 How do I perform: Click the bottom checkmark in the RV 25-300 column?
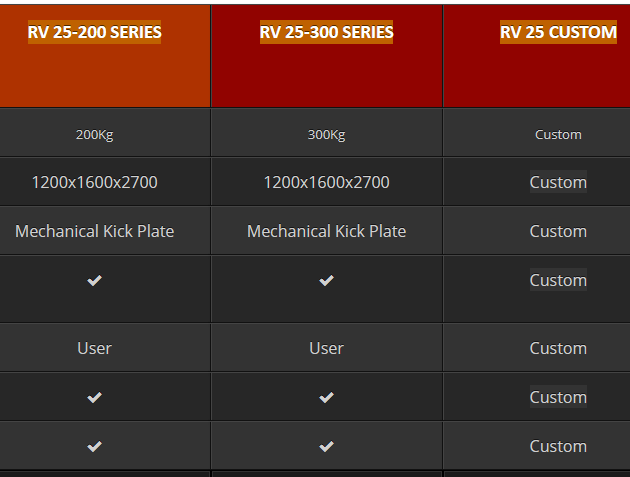point(326,447)
